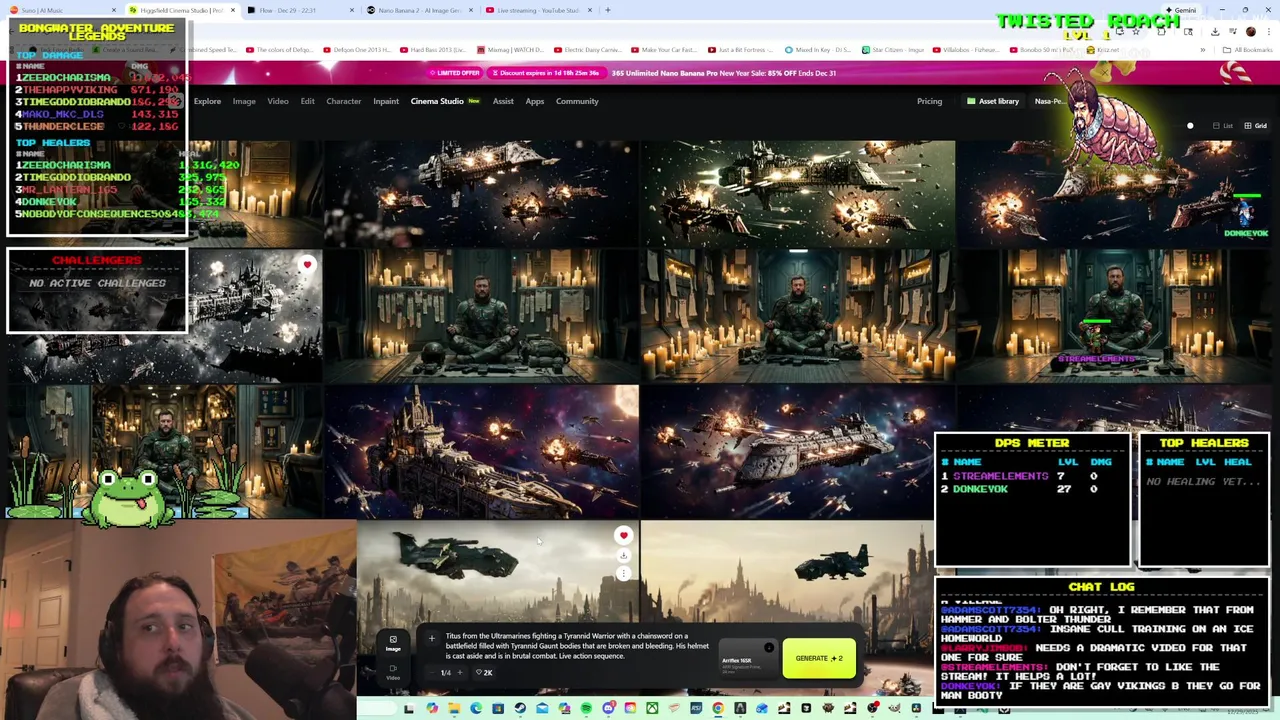Switch to List view
1280x720 pixels.
pos(1223,126)
